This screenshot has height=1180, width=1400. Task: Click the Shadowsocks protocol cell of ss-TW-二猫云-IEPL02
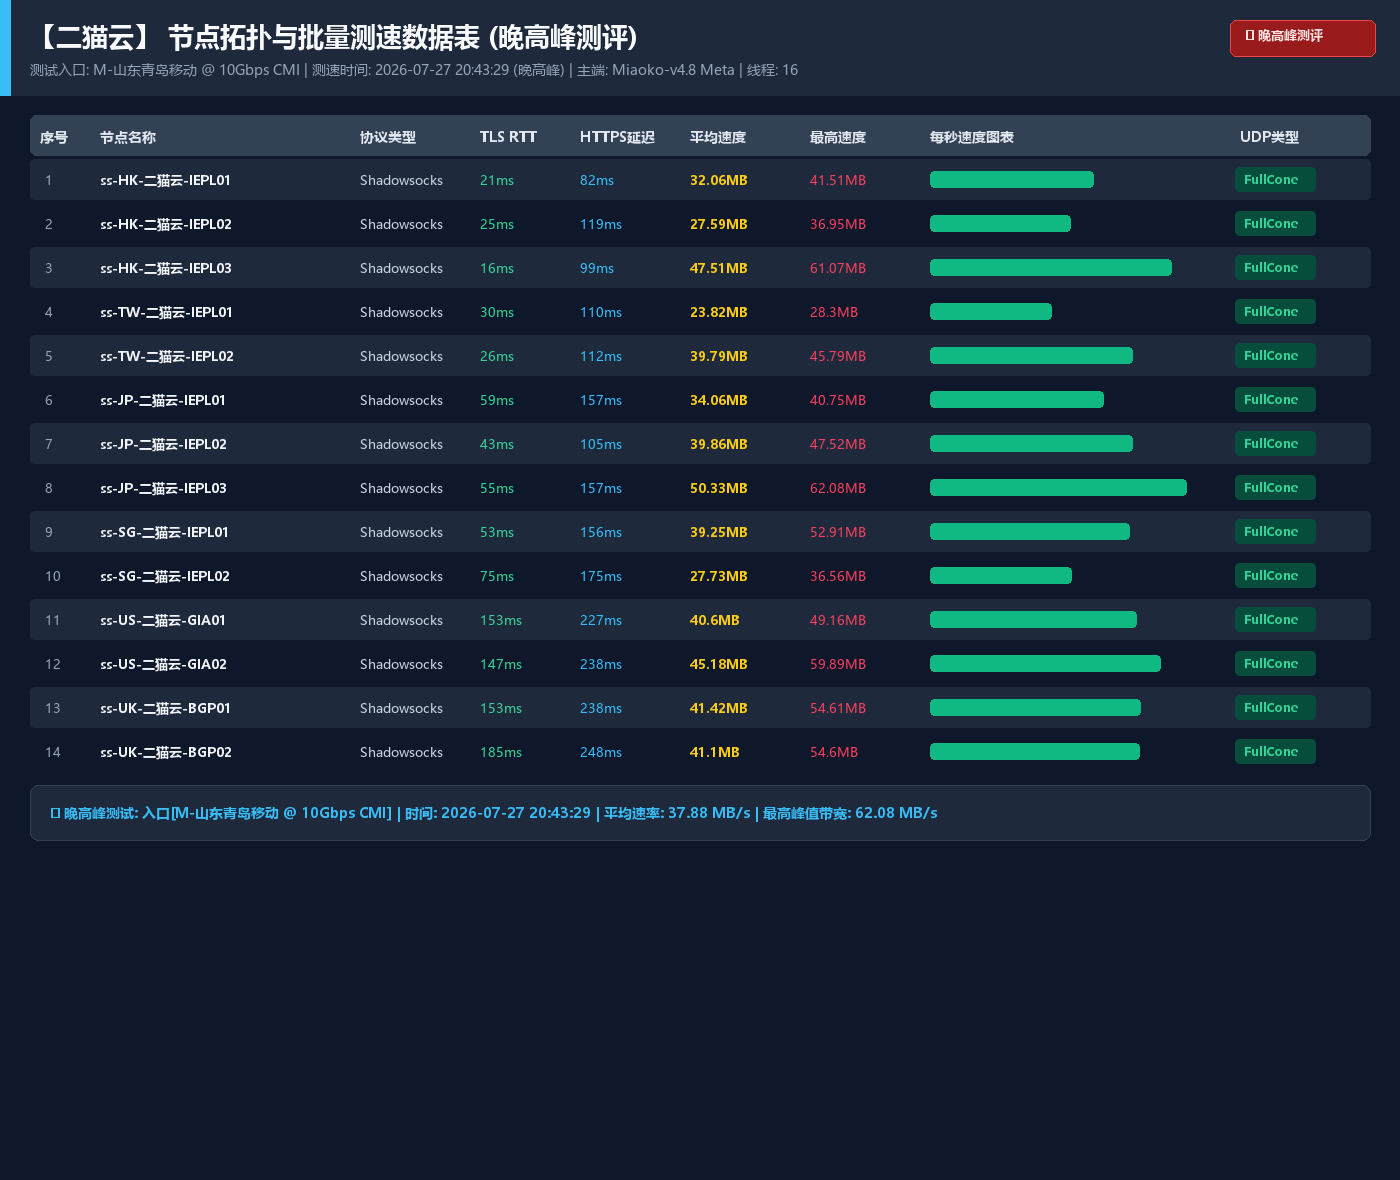coord(401,356)
